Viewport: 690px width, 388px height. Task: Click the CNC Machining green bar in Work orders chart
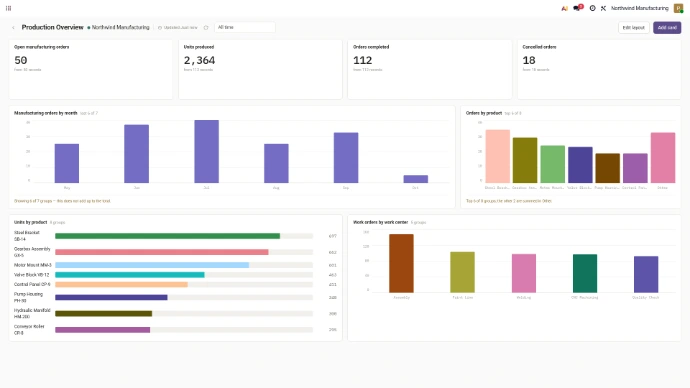point(585,274)
